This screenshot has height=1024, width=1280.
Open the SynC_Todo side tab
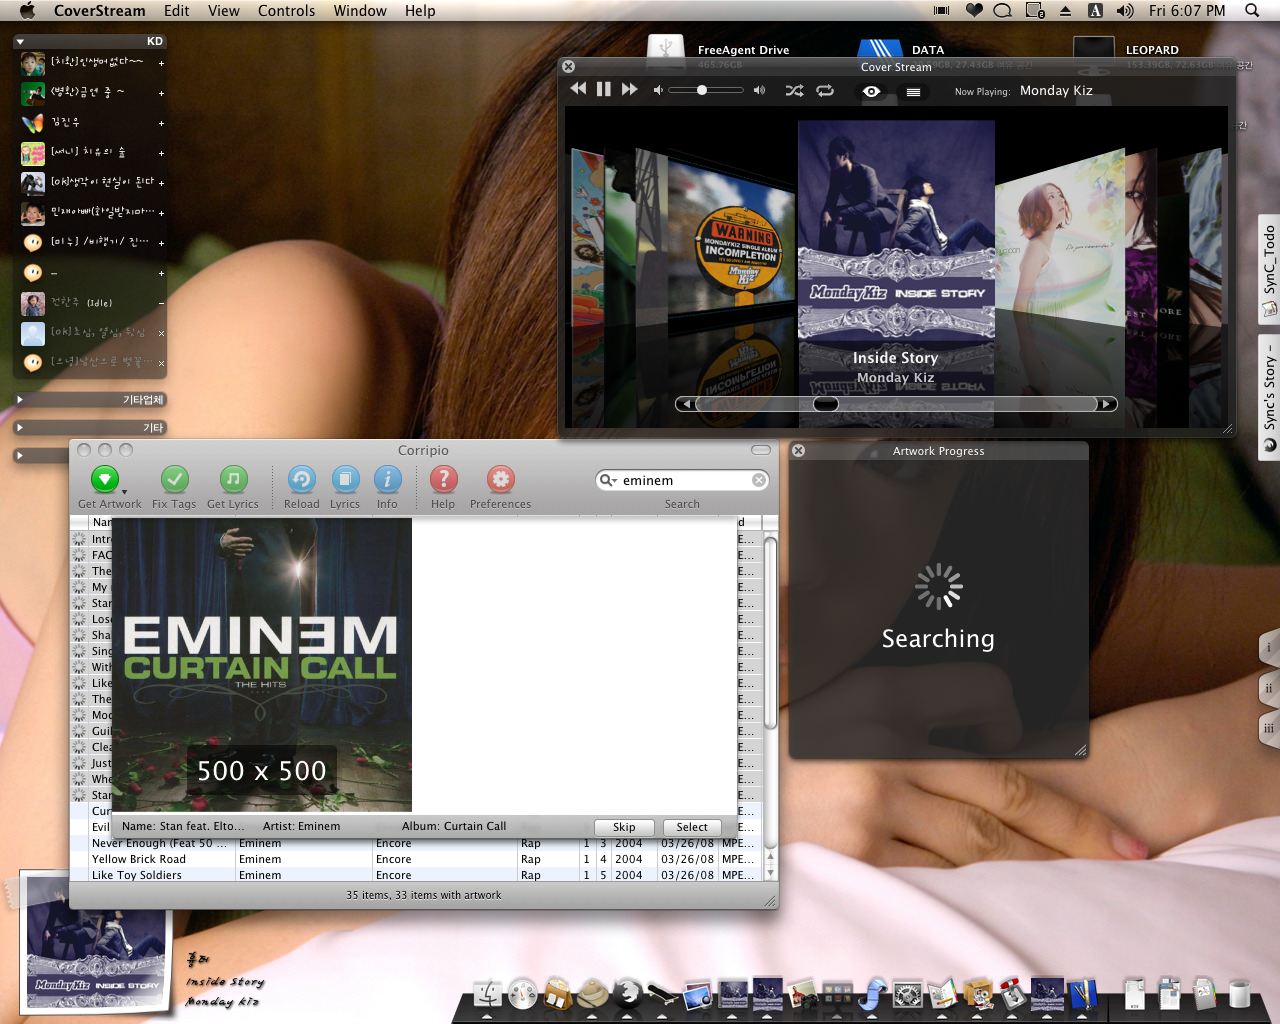click(1269, 268)
